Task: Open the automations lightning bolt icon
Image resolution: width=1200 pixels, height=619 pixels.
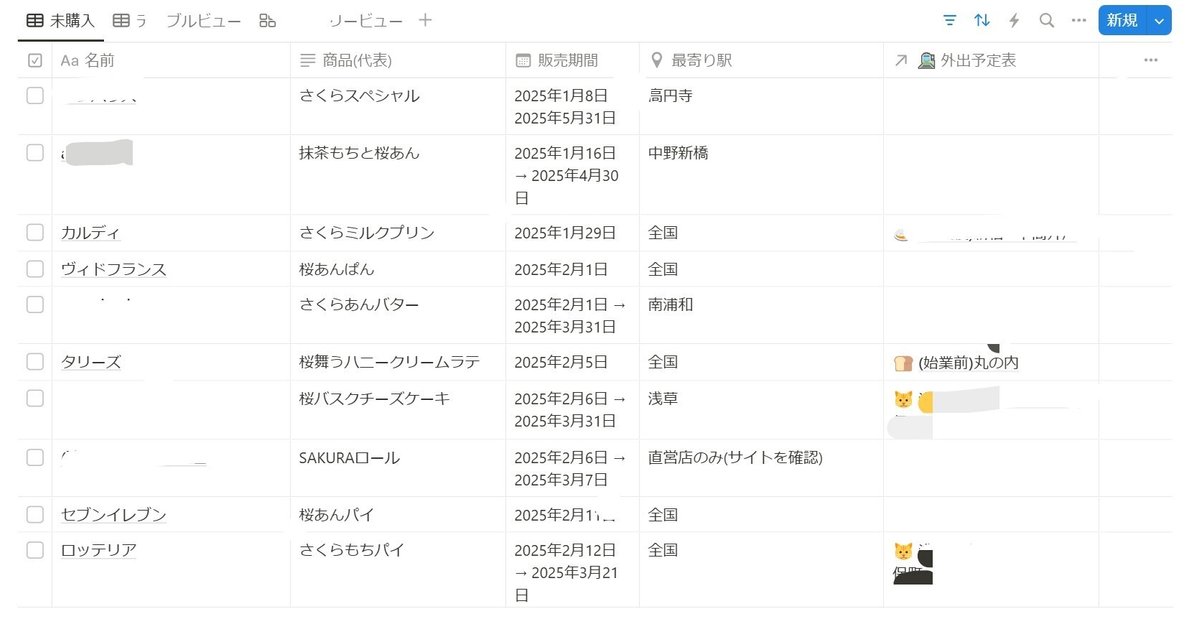Action: click(1014, 20)
